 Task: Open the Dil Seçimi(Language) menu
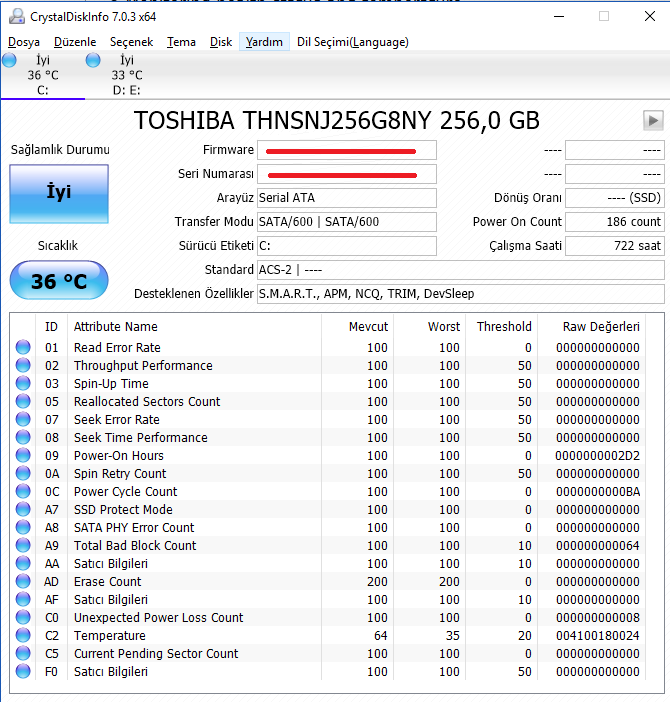point(353,42)
